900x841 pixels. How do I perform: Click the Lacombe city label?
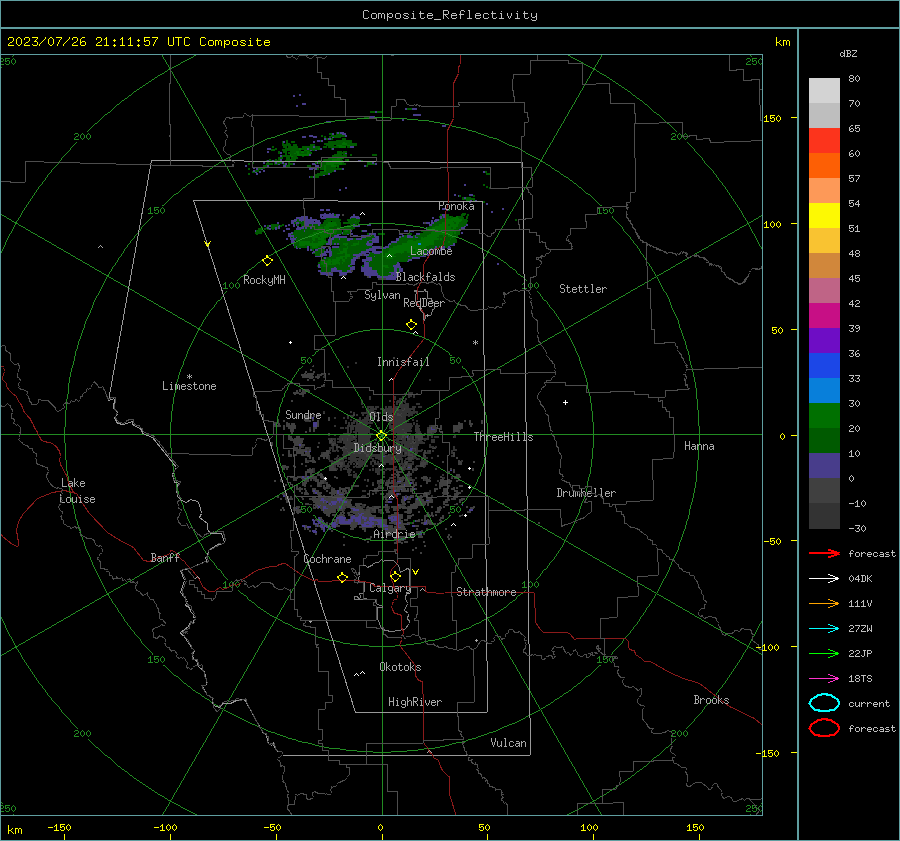point(431,251)
